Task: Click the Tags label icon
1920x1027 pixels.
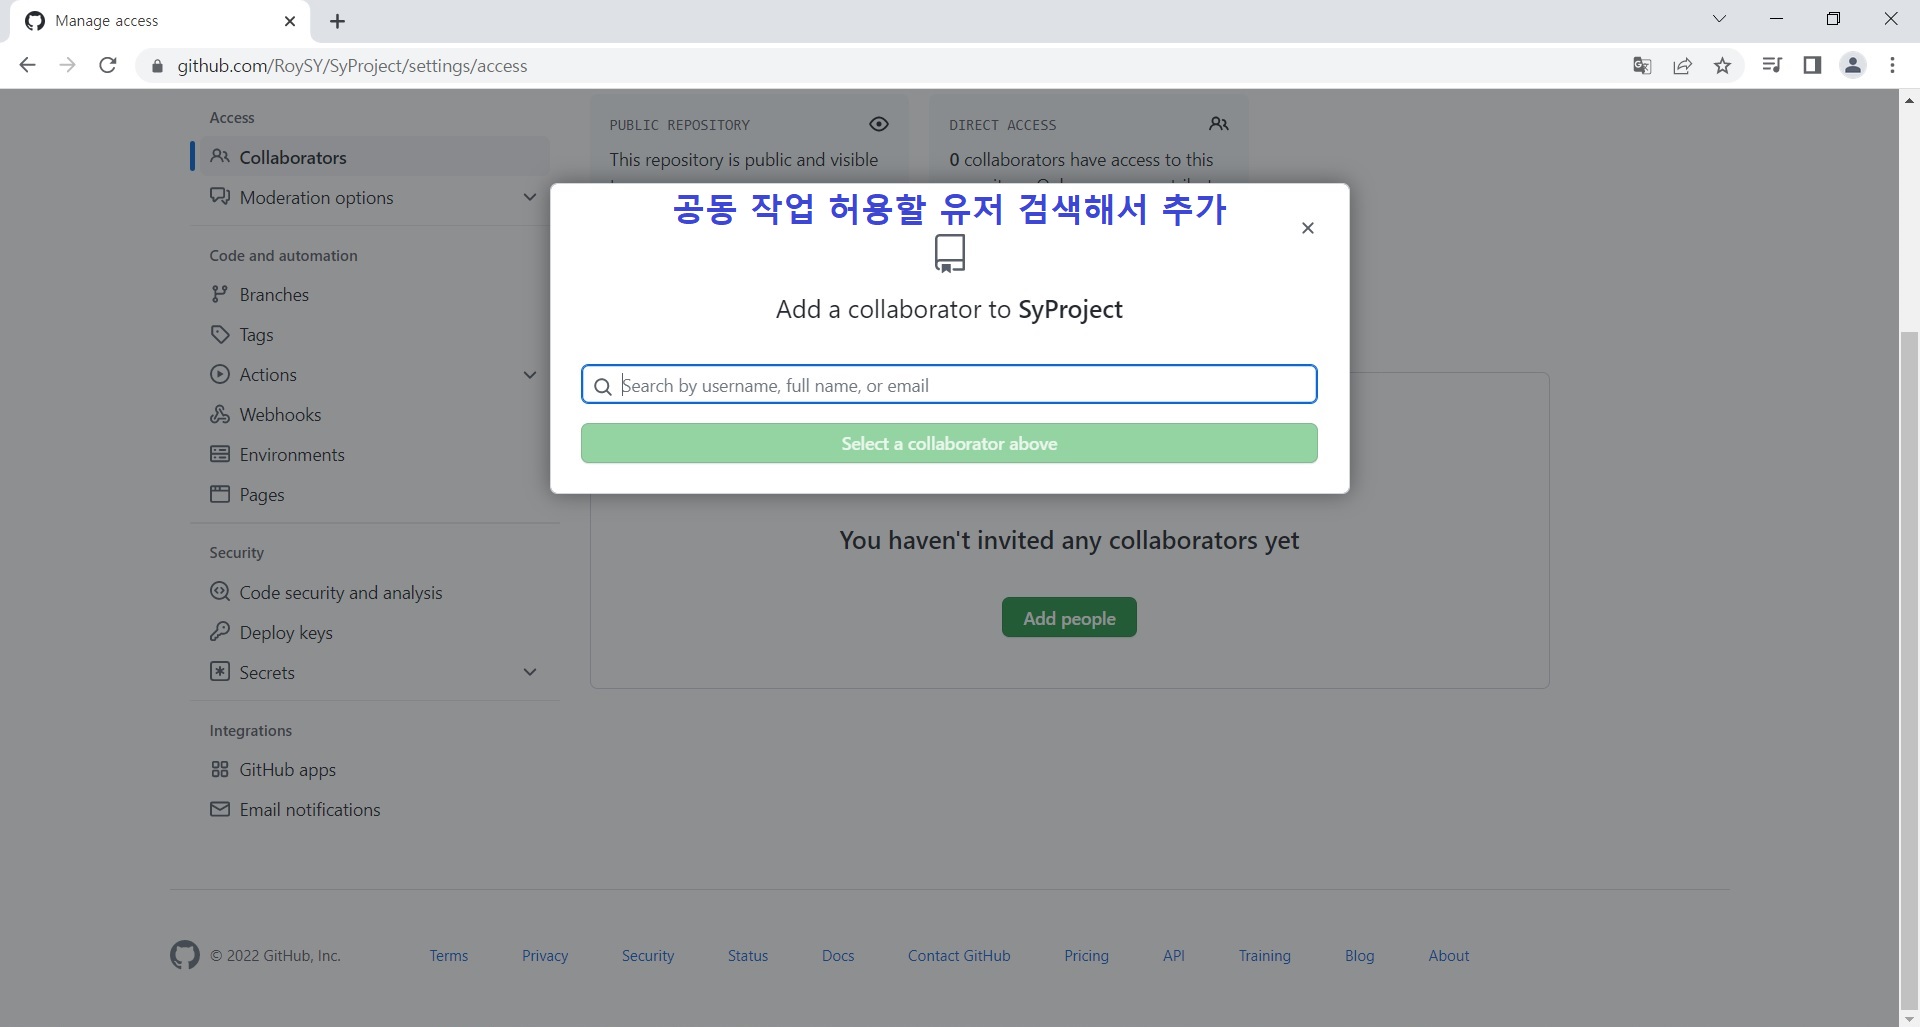Action: tap(220, 334)
